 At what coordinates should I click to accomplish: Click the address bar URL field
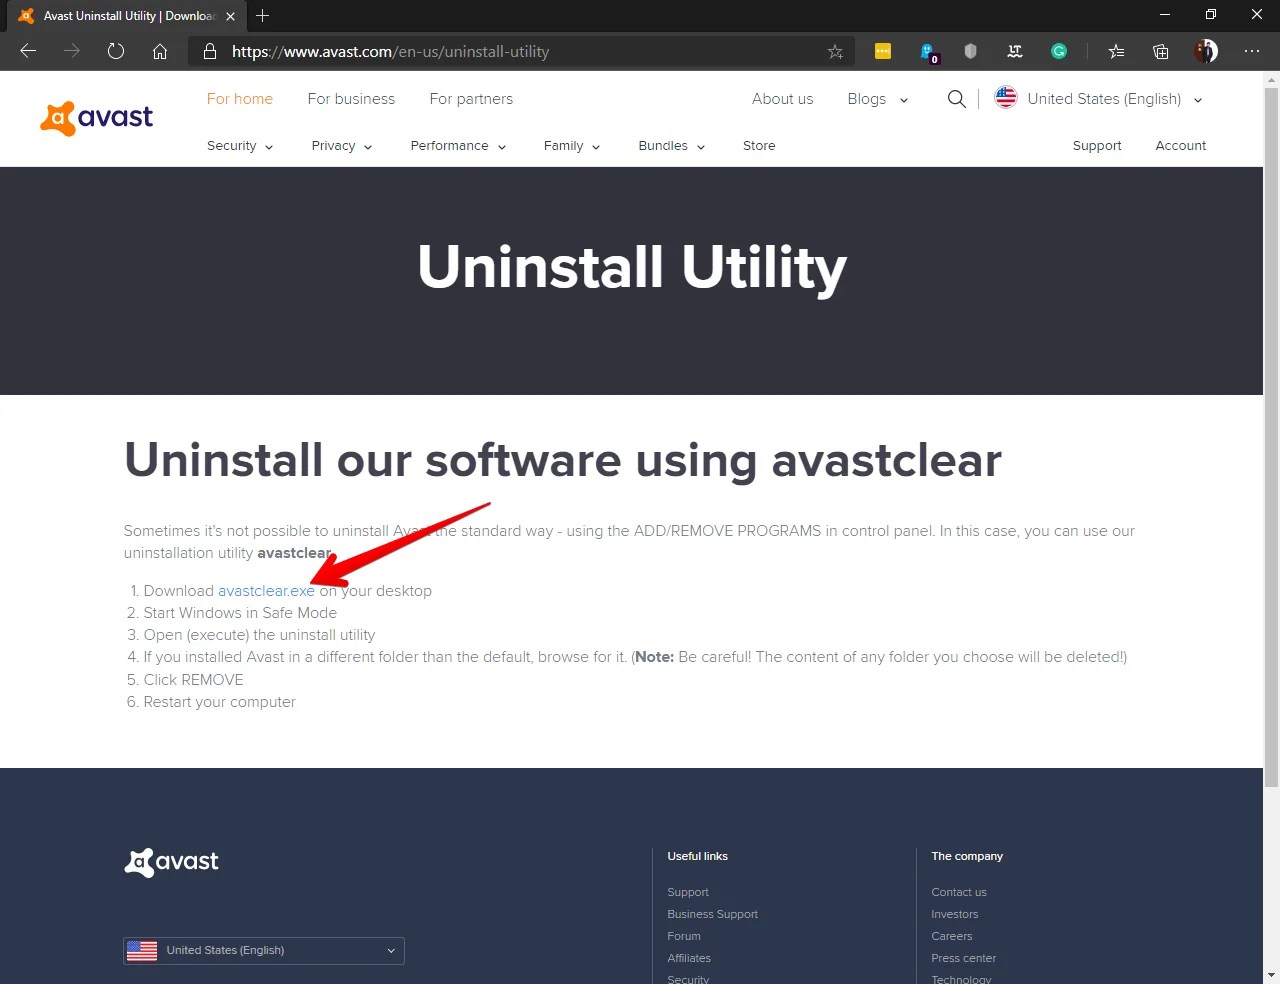pos(520,51)
